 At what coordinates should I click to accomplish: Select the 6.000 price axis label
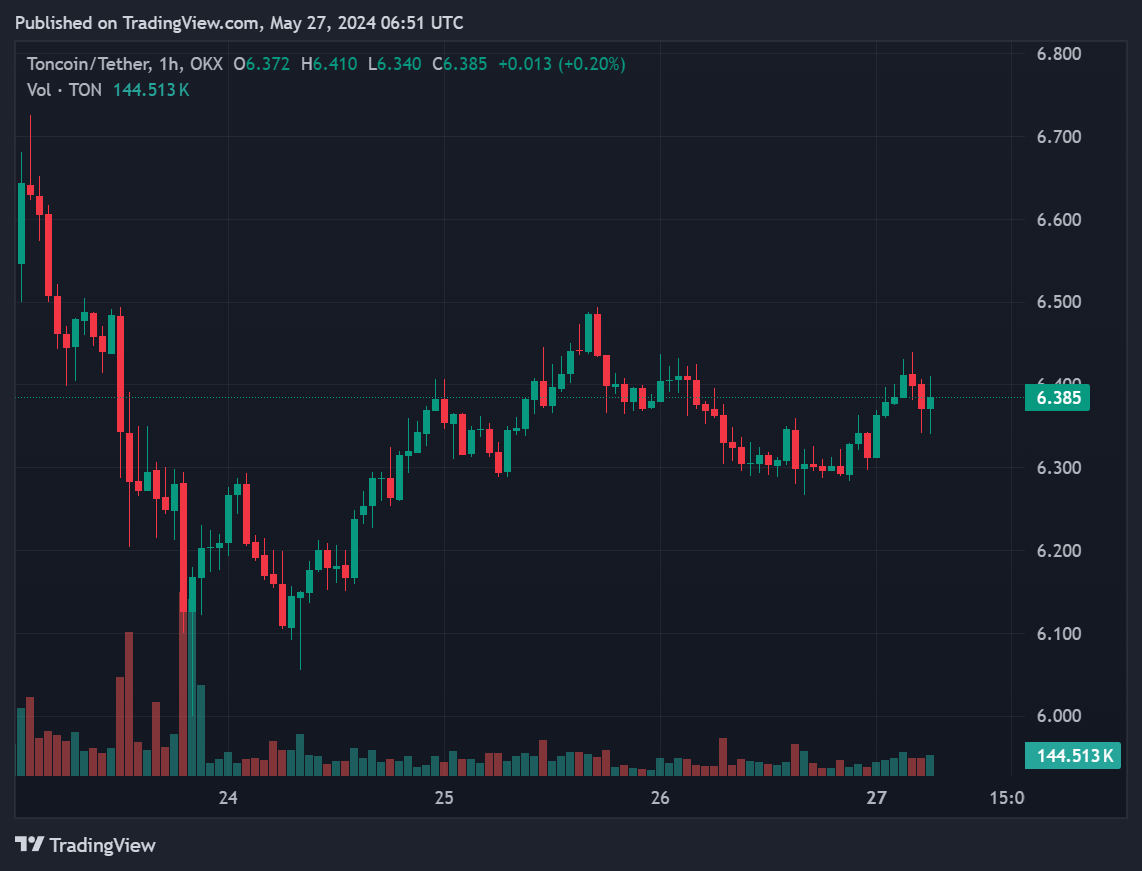(x=1059, y=716)
